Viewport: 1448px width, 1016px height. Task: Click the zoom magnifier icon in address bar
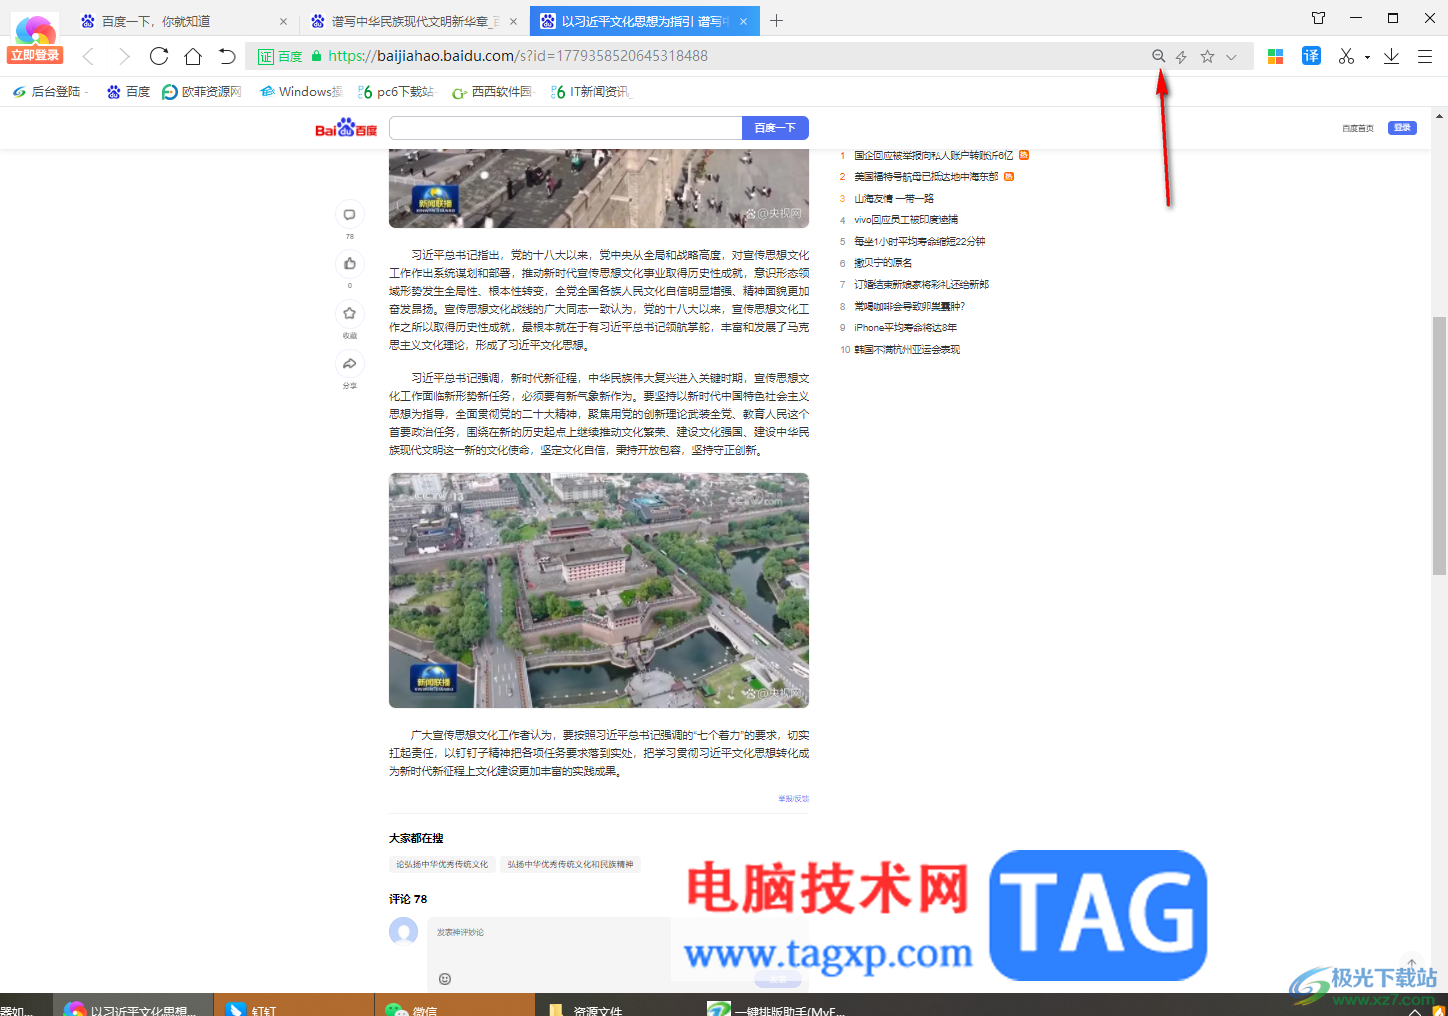(1158, 56)
